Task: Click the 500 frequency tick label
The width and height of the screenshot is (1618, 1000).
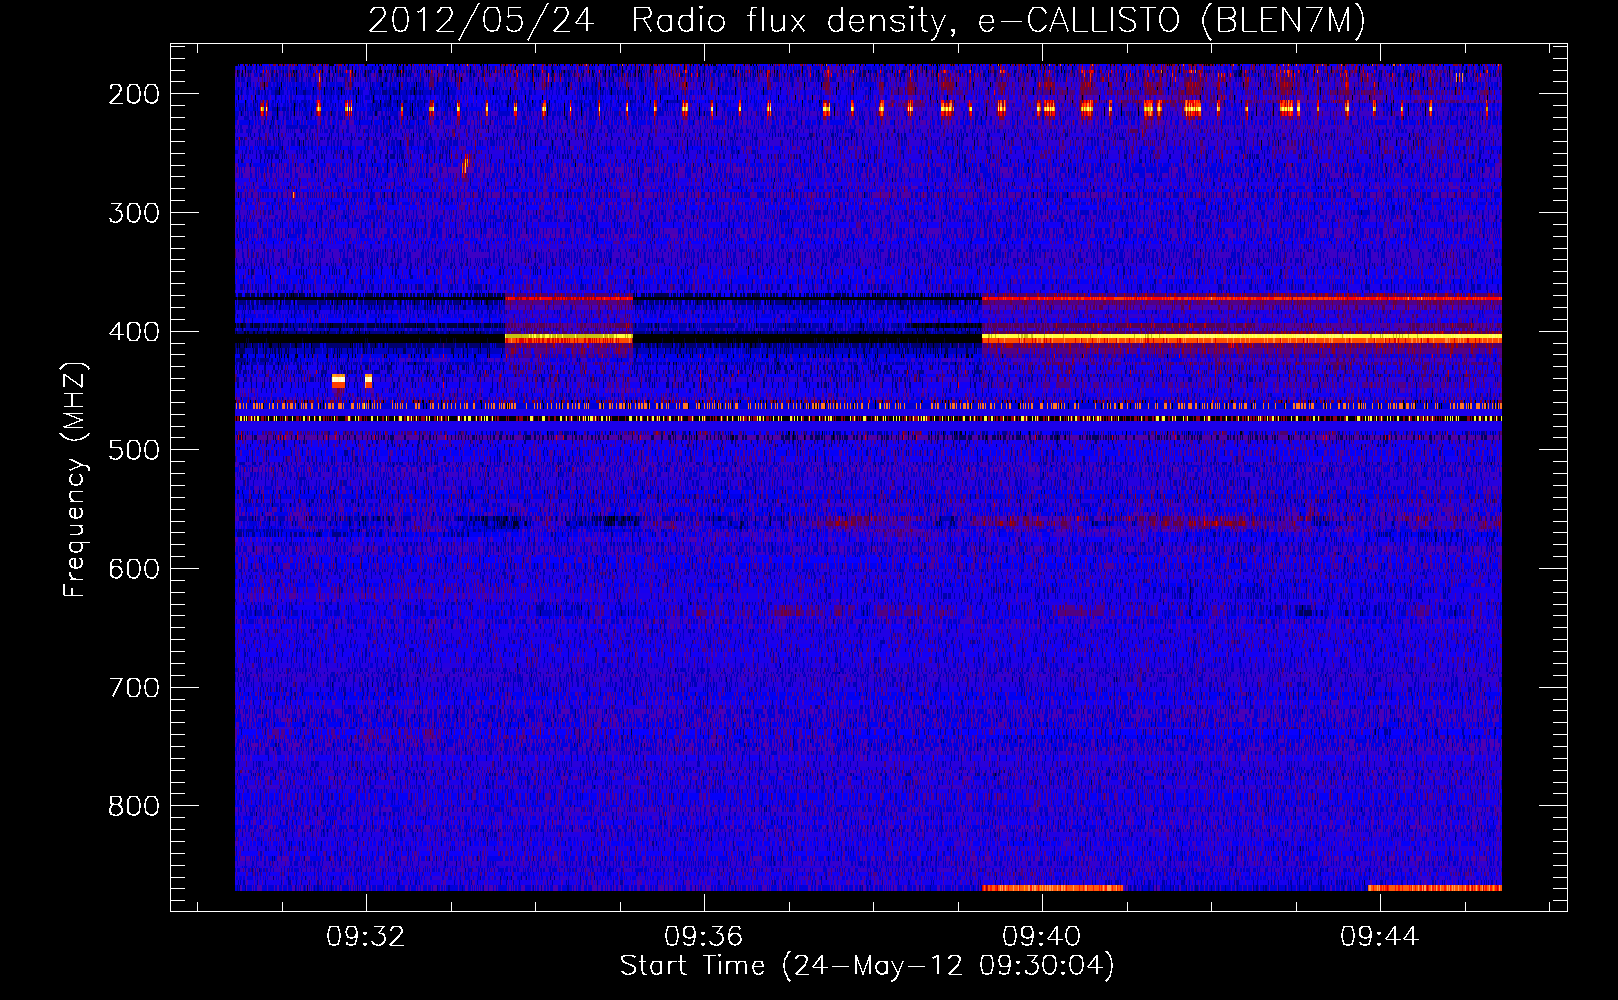Action: tap(134, 450)
